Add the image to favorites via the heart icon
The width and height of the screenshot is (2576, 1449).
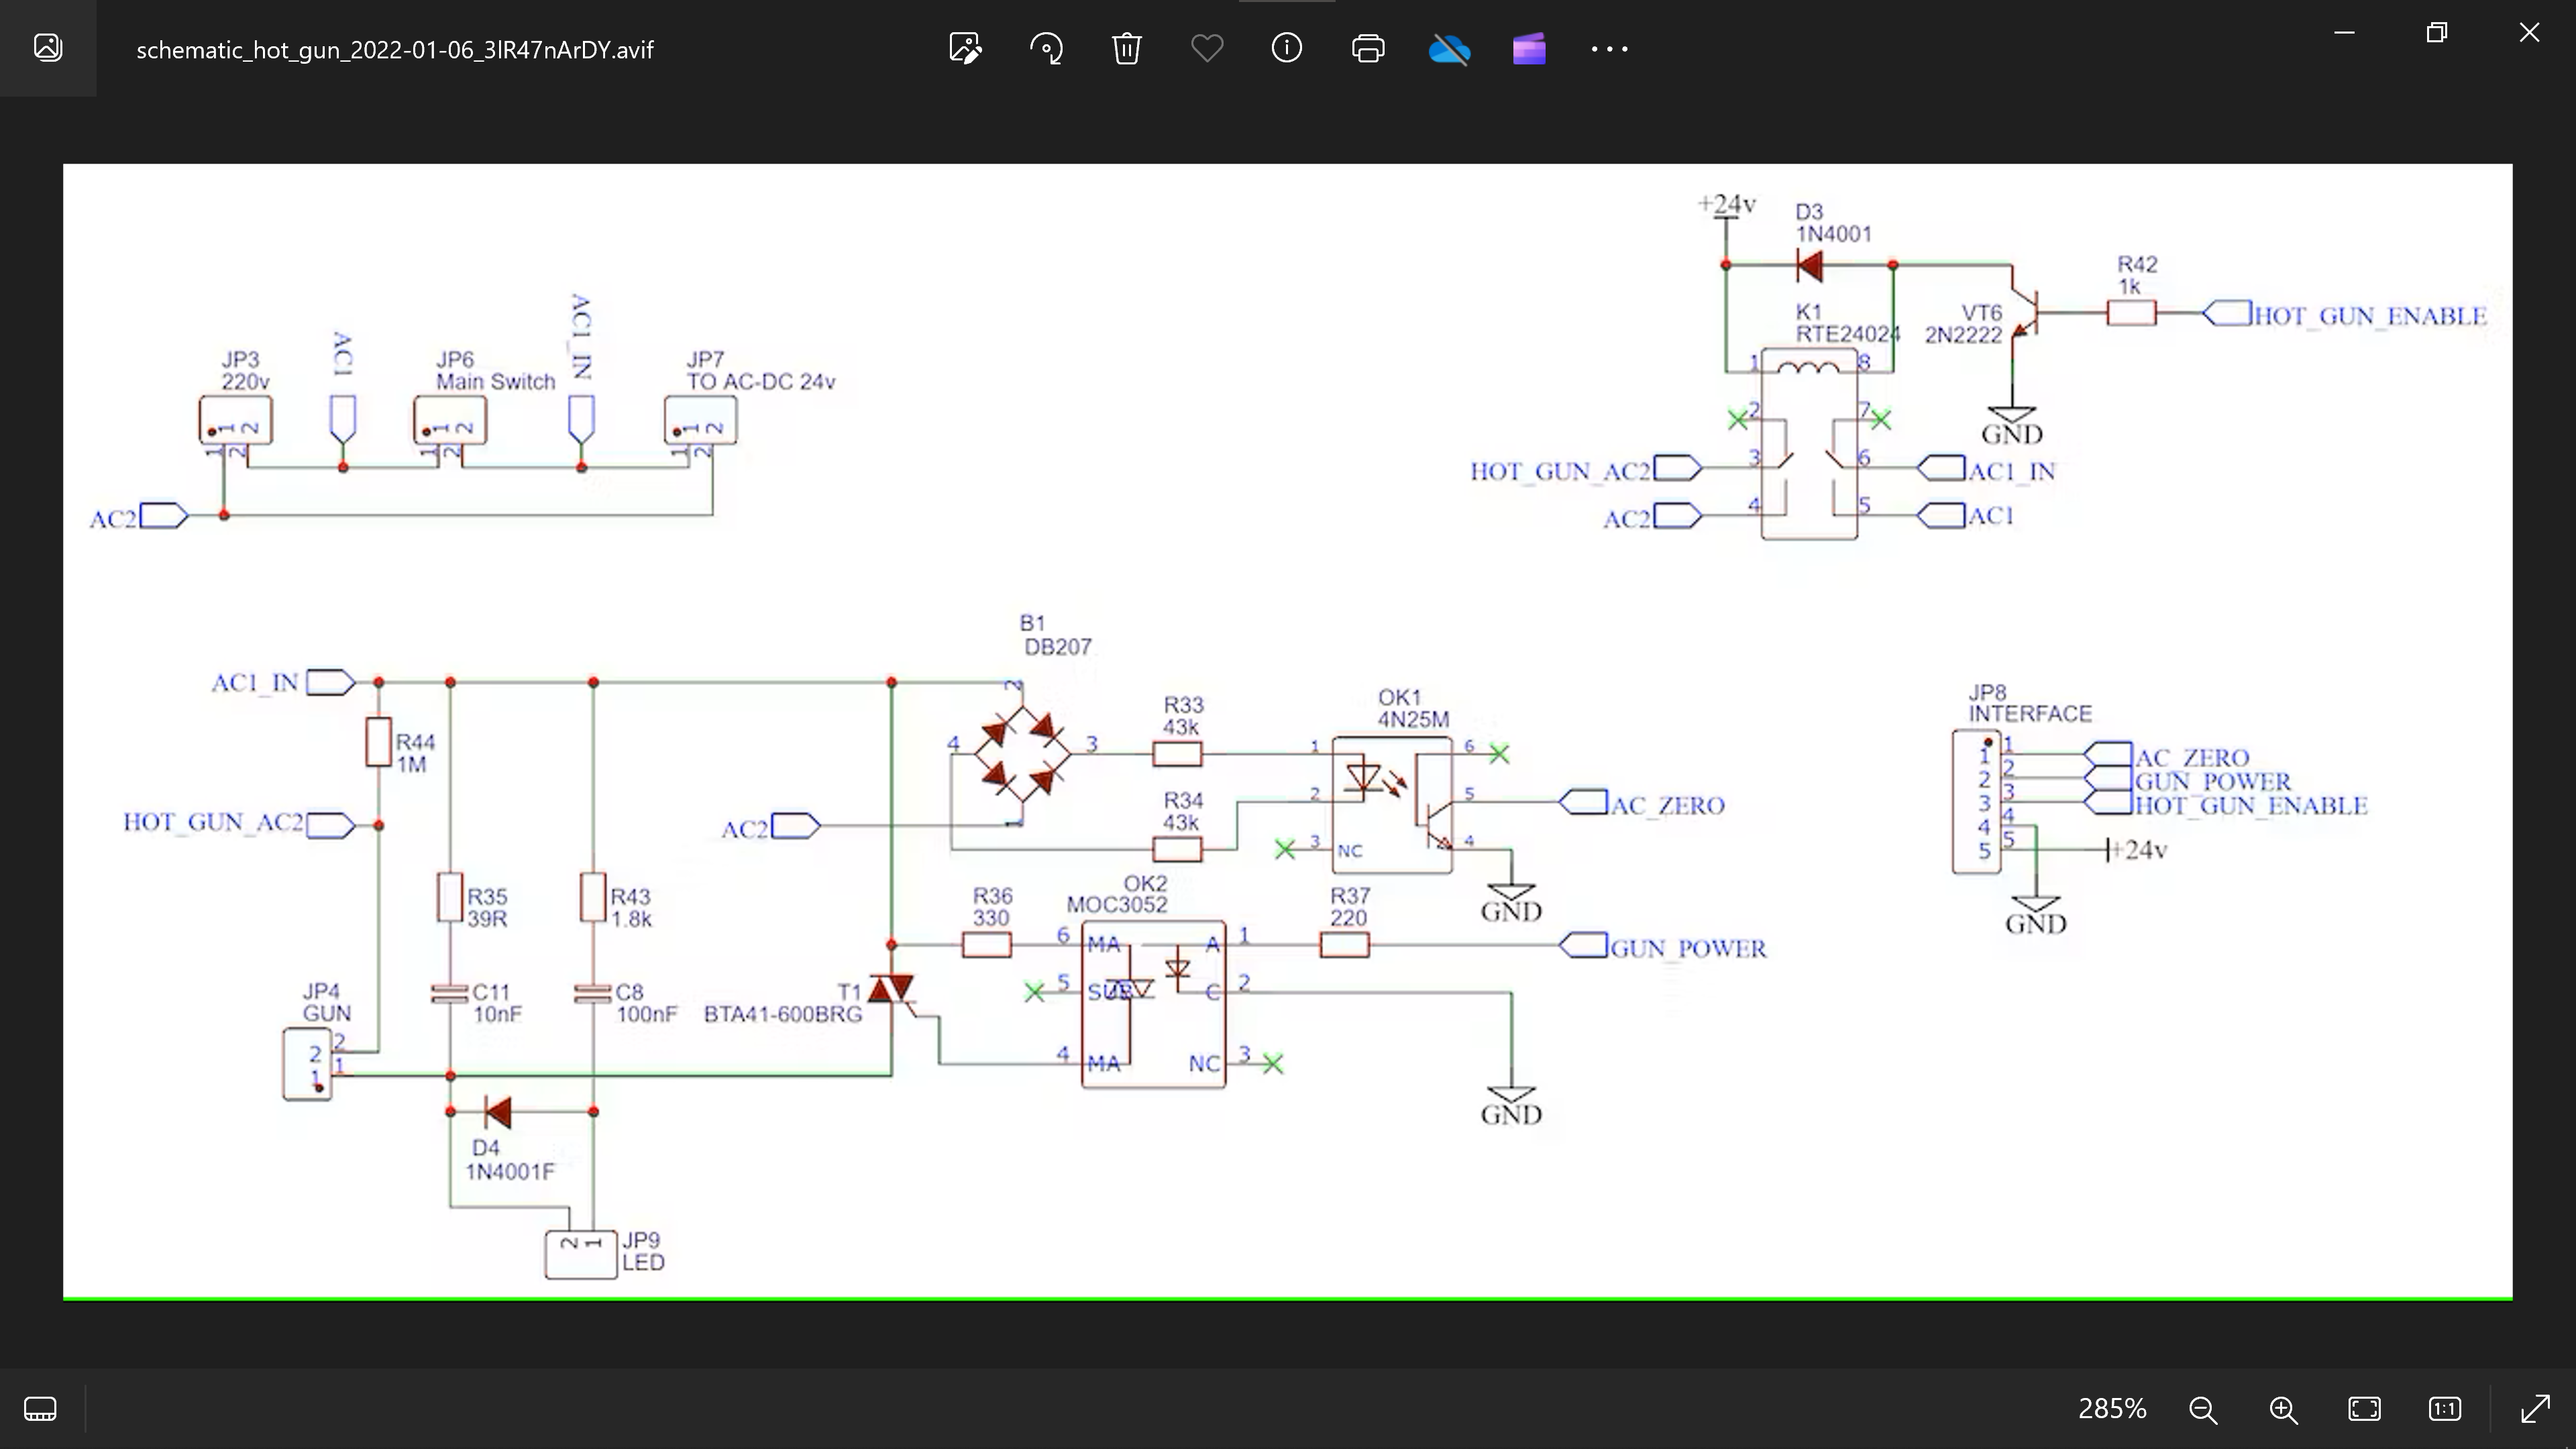(1207, 48)
